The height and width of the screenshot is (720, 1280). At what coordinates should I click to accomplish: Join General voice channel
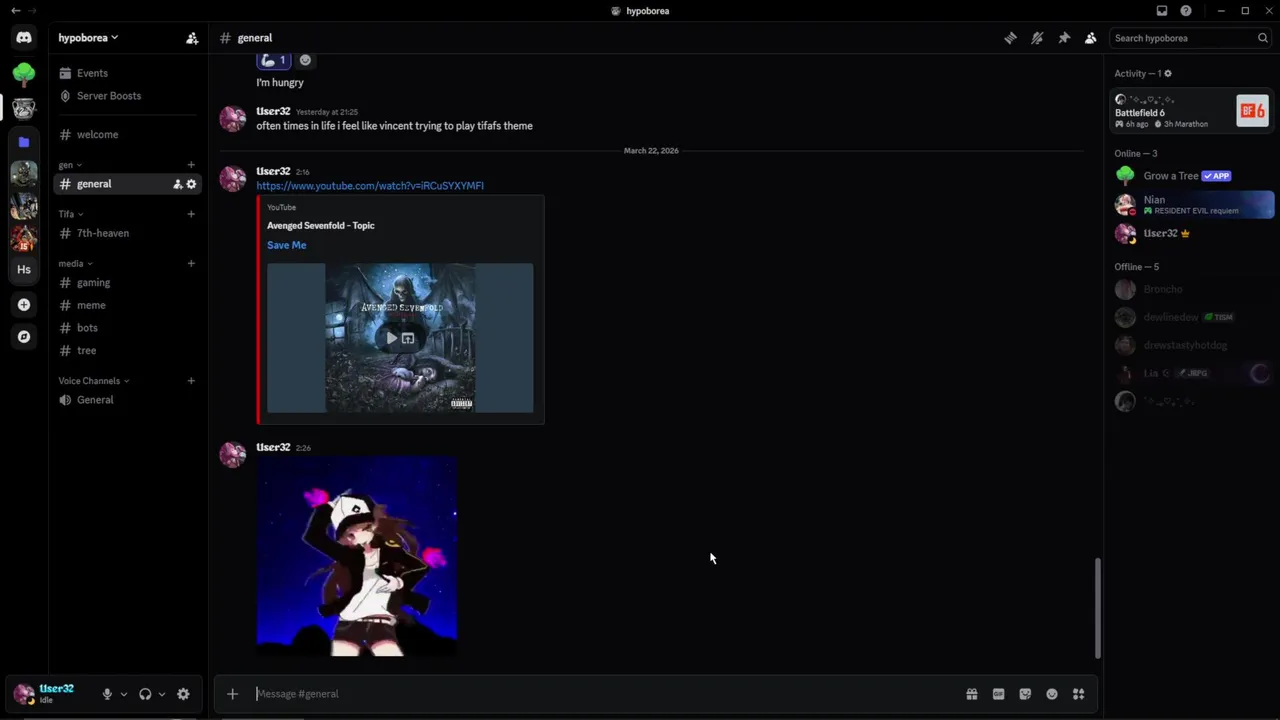[127, 400]
